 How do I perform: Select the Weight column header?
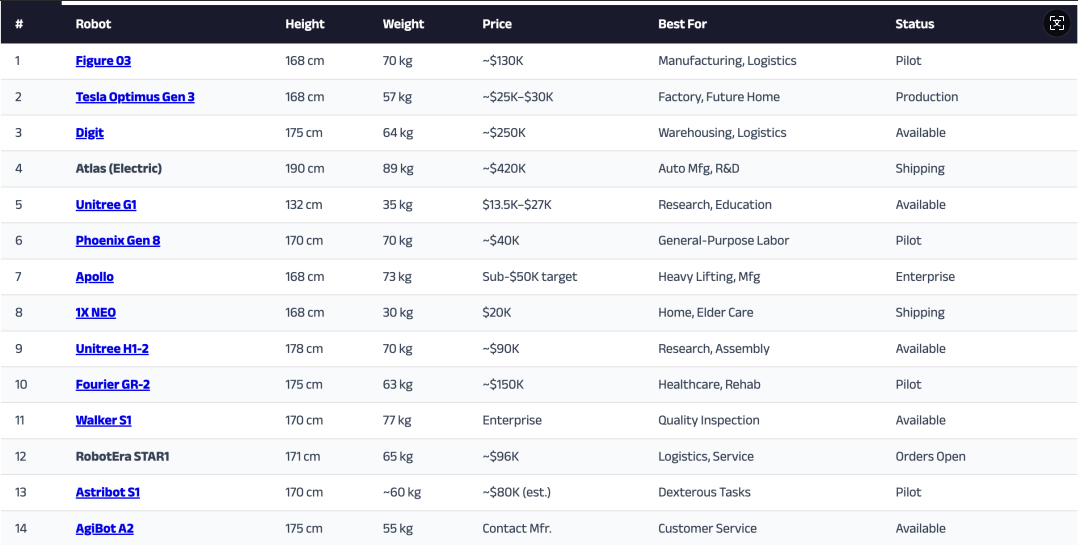click(x=403, y=24)
